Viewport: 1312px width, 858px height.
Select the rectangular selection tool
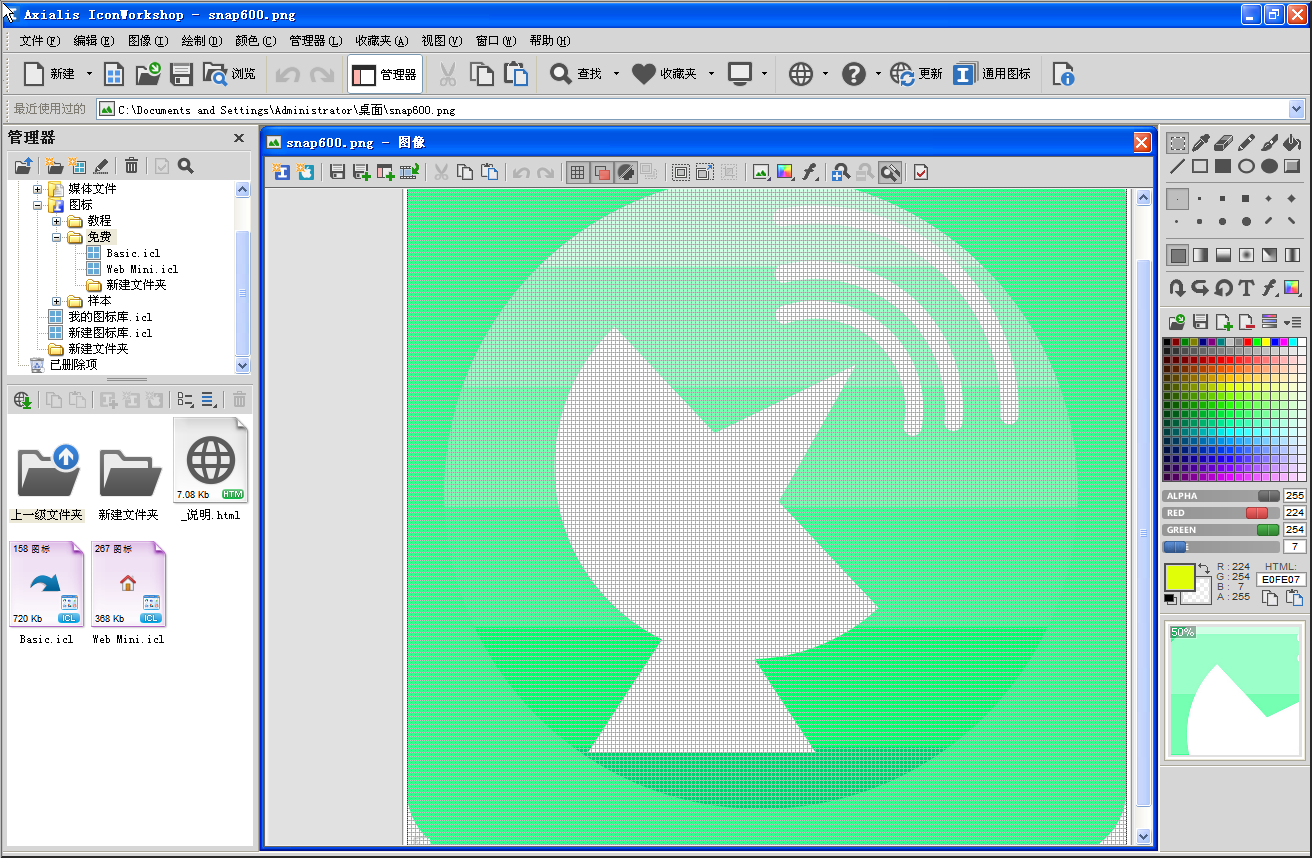[x=1178, y=143]
